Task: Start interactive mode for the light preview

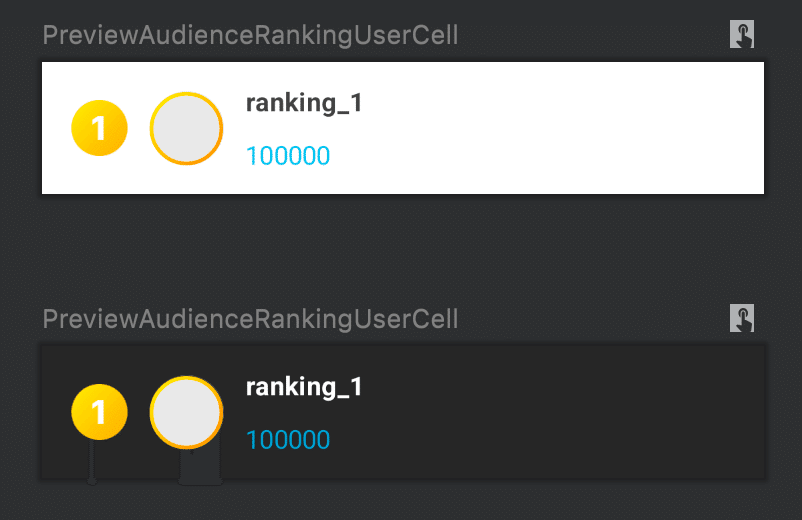Action: click(742, 34)
